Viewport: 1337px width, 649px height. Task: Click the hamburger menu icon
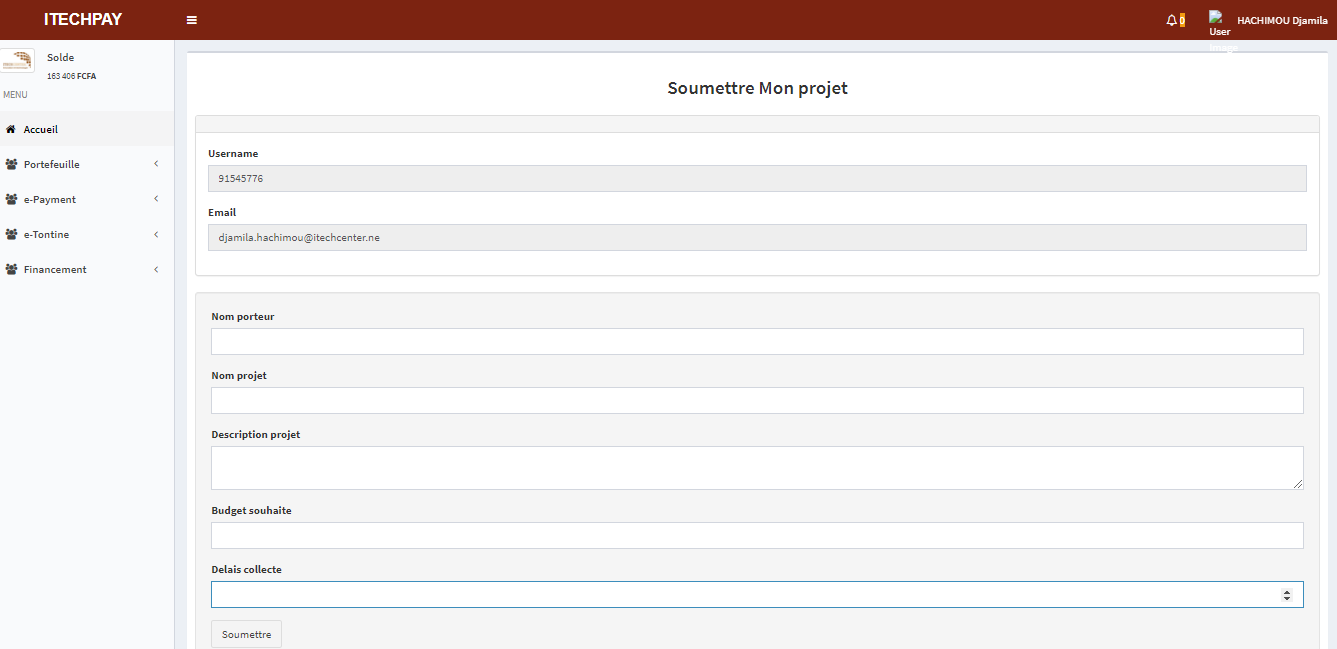click(191, 19)
